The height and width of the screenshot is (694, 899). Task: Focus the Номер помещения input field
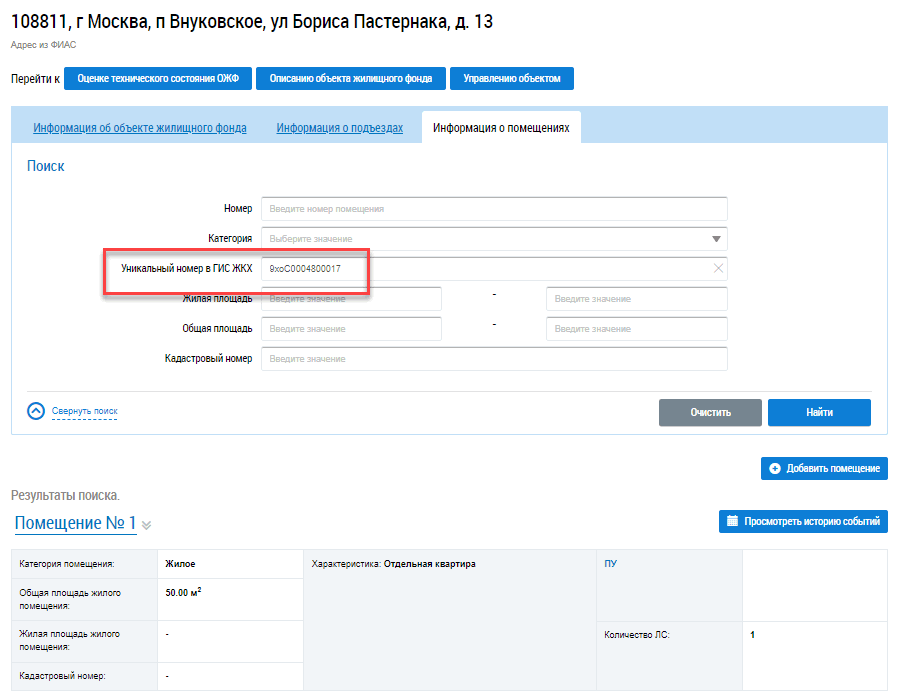494,209
